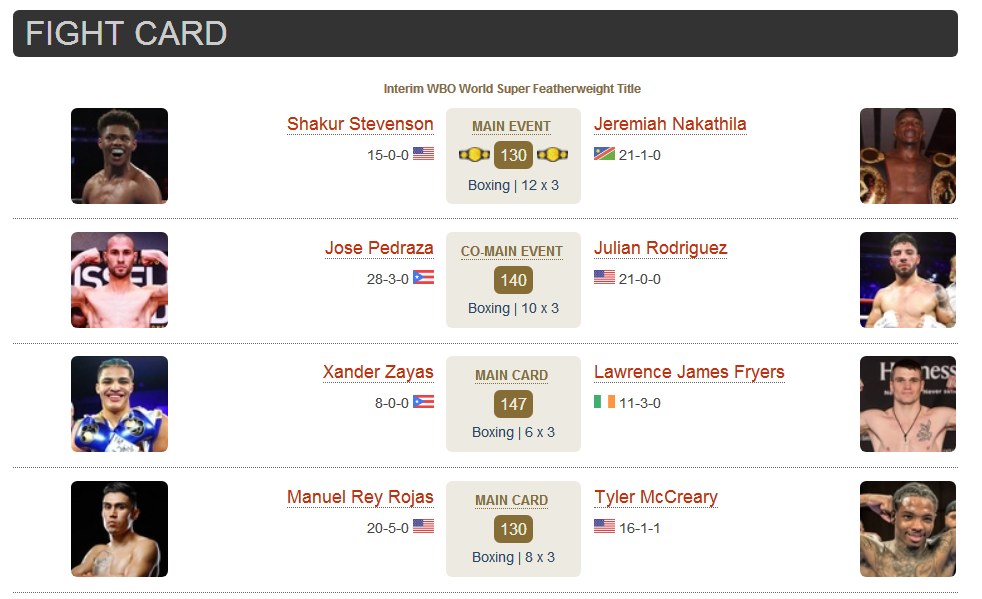Screen dimensions: 982x599
Task: Open Manuel Rey Rojas' photo thumbnail
Action: 119,529
